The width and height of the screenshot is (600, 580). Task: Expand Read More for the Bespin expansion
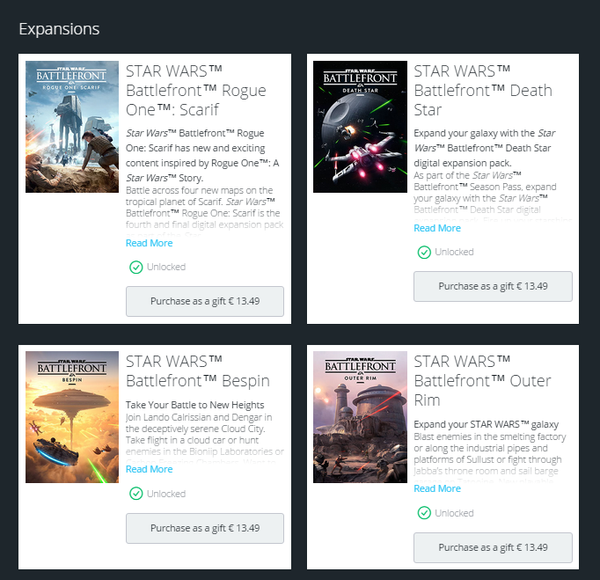(149, 469)
